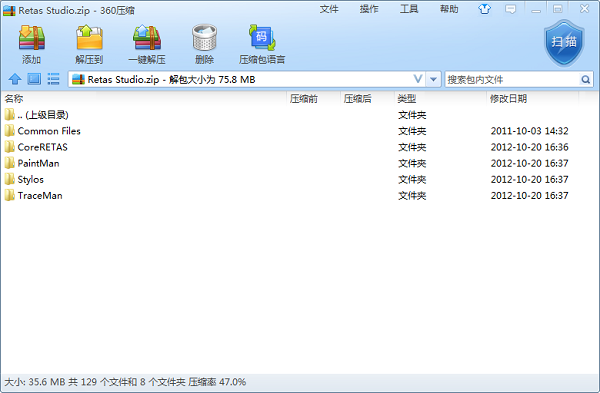Go up one level with blue arrow
600x393 pixels.
pos(15,79)
